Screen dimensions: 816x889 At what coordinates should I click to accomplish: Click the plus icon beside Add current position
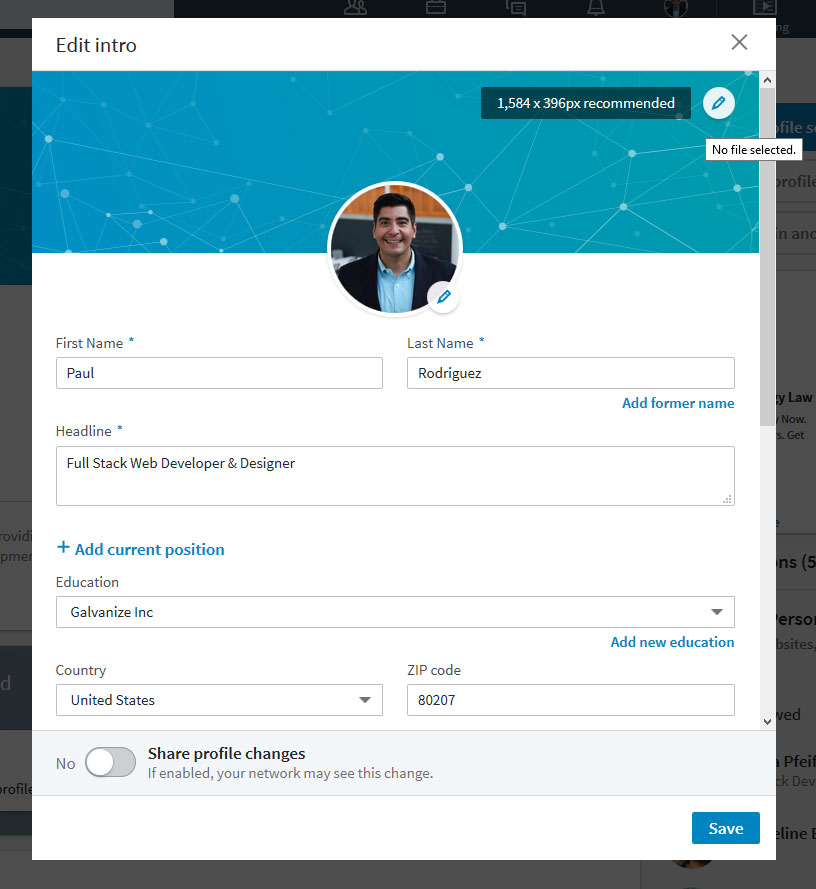[63, 548]
